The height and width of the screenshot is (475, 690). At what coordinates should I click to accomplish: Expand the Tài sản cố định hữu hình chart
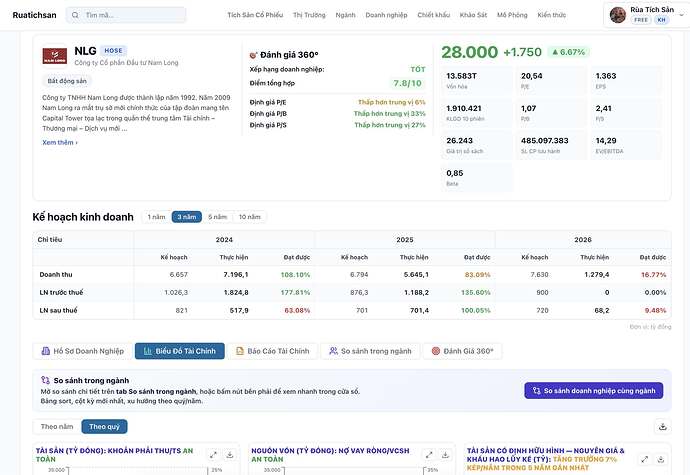point(645,459)
